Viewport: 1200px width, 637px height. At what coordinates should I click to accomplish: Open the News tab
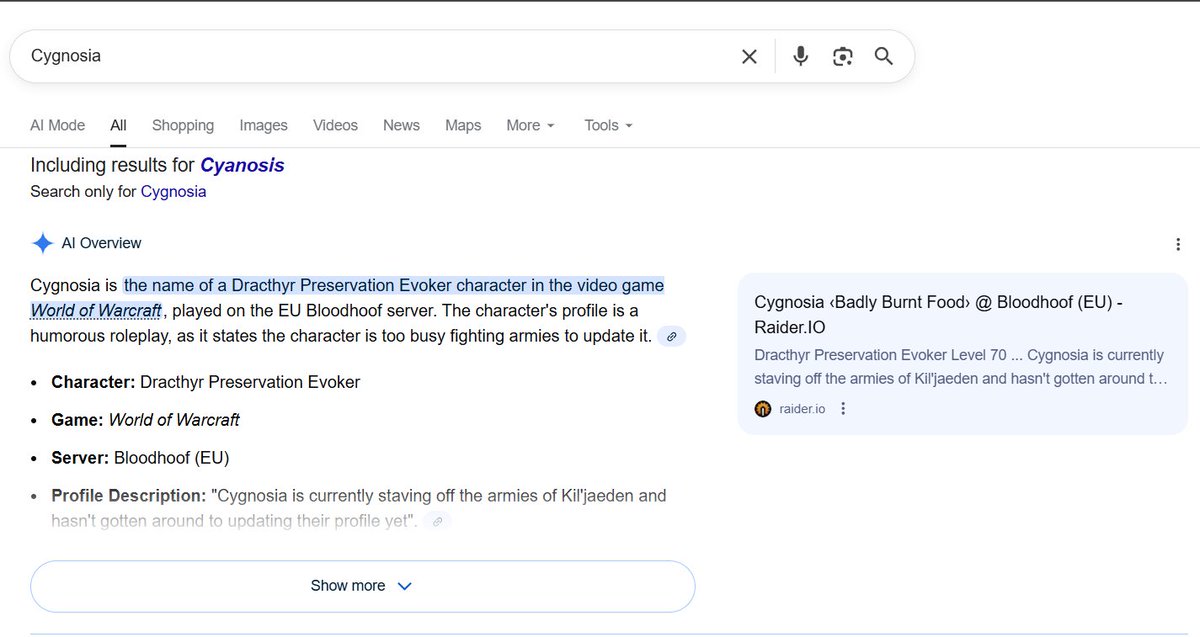(x=401, y=125)
